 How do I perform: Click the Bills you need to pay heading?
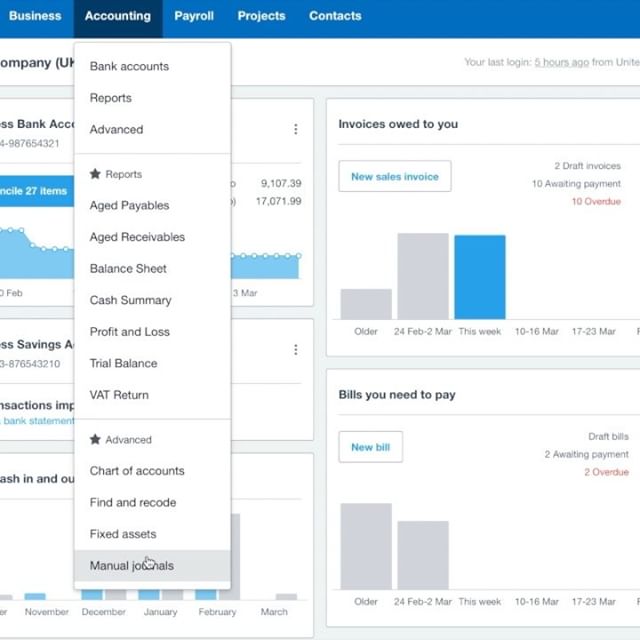click(397, 395)
